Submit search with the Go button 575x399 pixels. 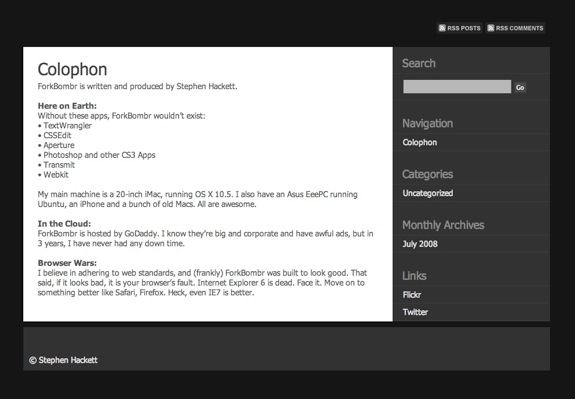coord(520,87)
